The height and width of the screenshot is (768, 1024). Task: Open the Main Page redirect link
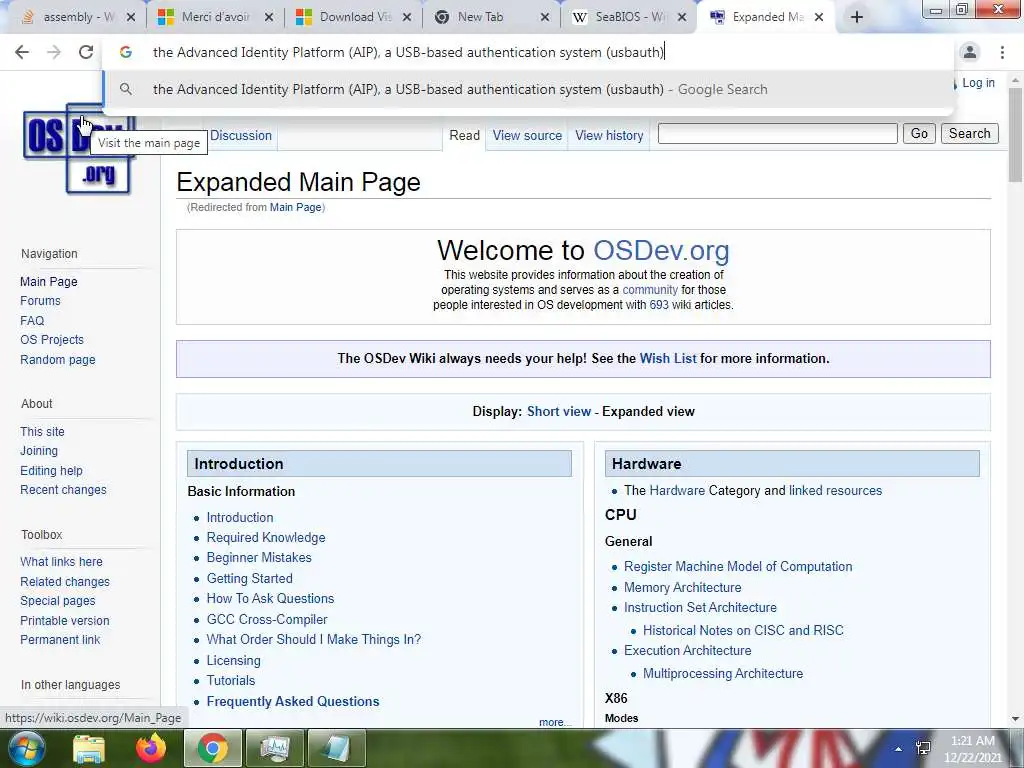pos(296,207)
